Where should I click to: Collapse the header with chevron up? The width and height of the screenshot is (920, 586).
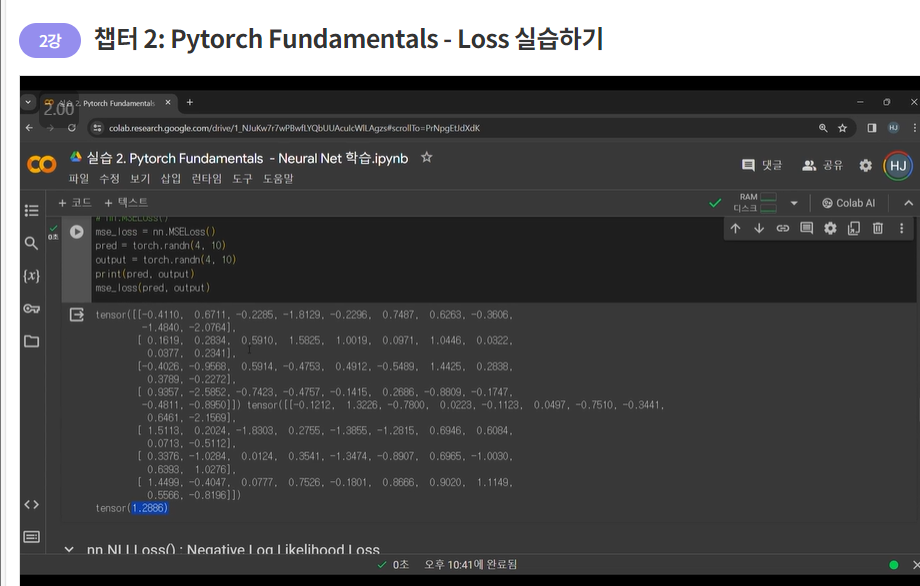[908, 203]
